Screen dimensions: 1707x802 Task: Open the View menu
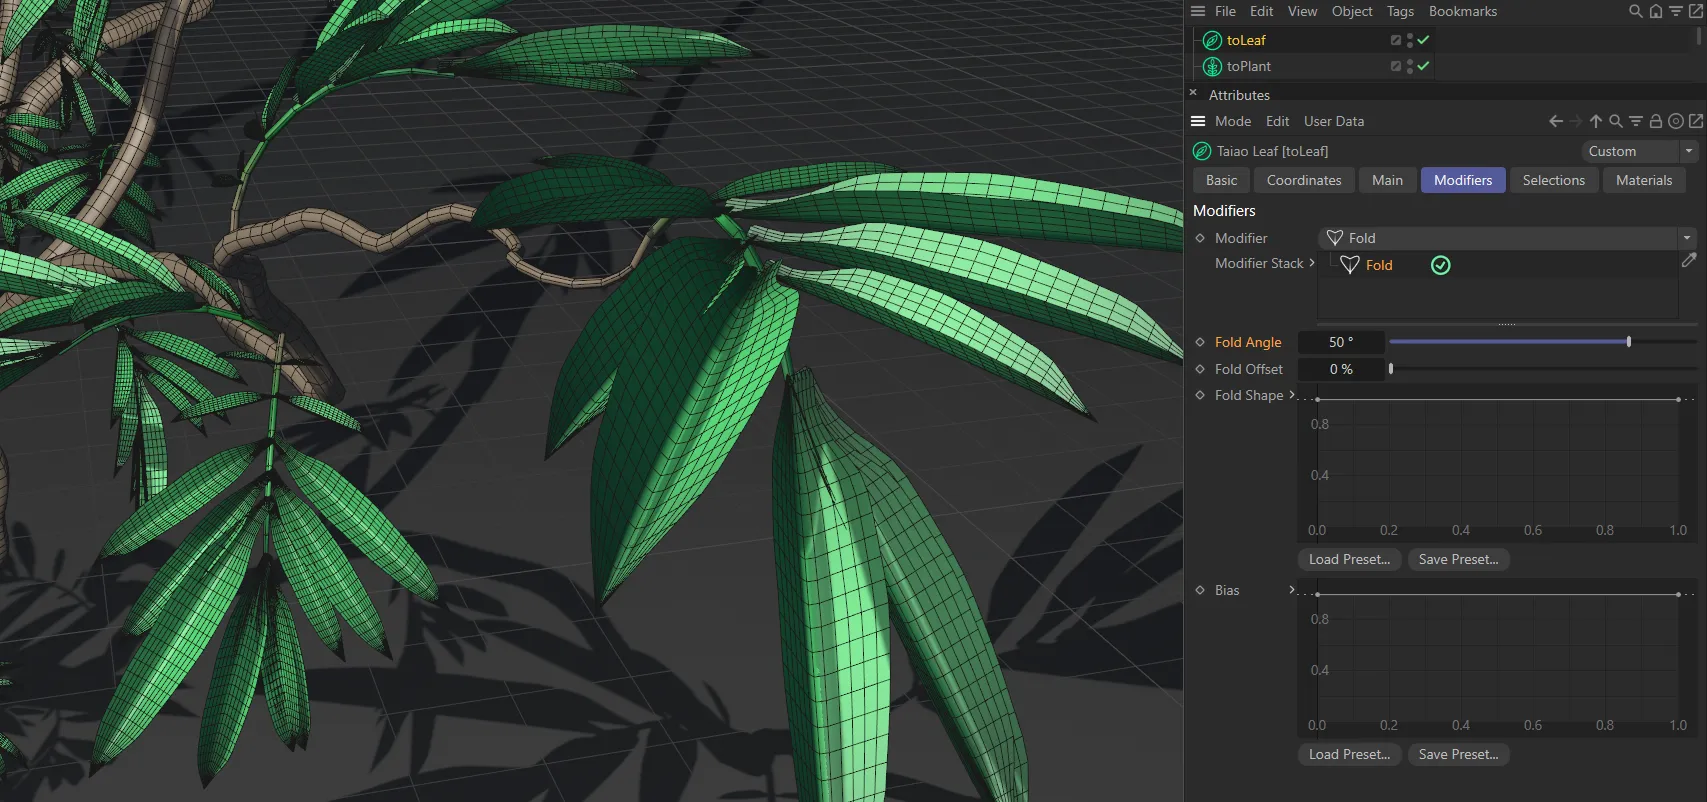click(x=1302, y=11)
